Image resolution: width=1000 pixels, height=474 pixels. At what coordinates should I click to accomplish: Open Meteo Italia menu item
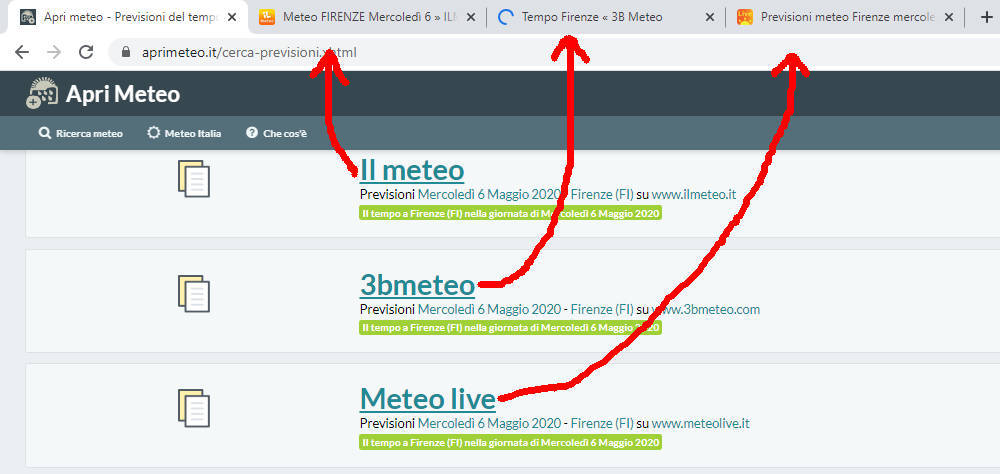click(184, 133)
